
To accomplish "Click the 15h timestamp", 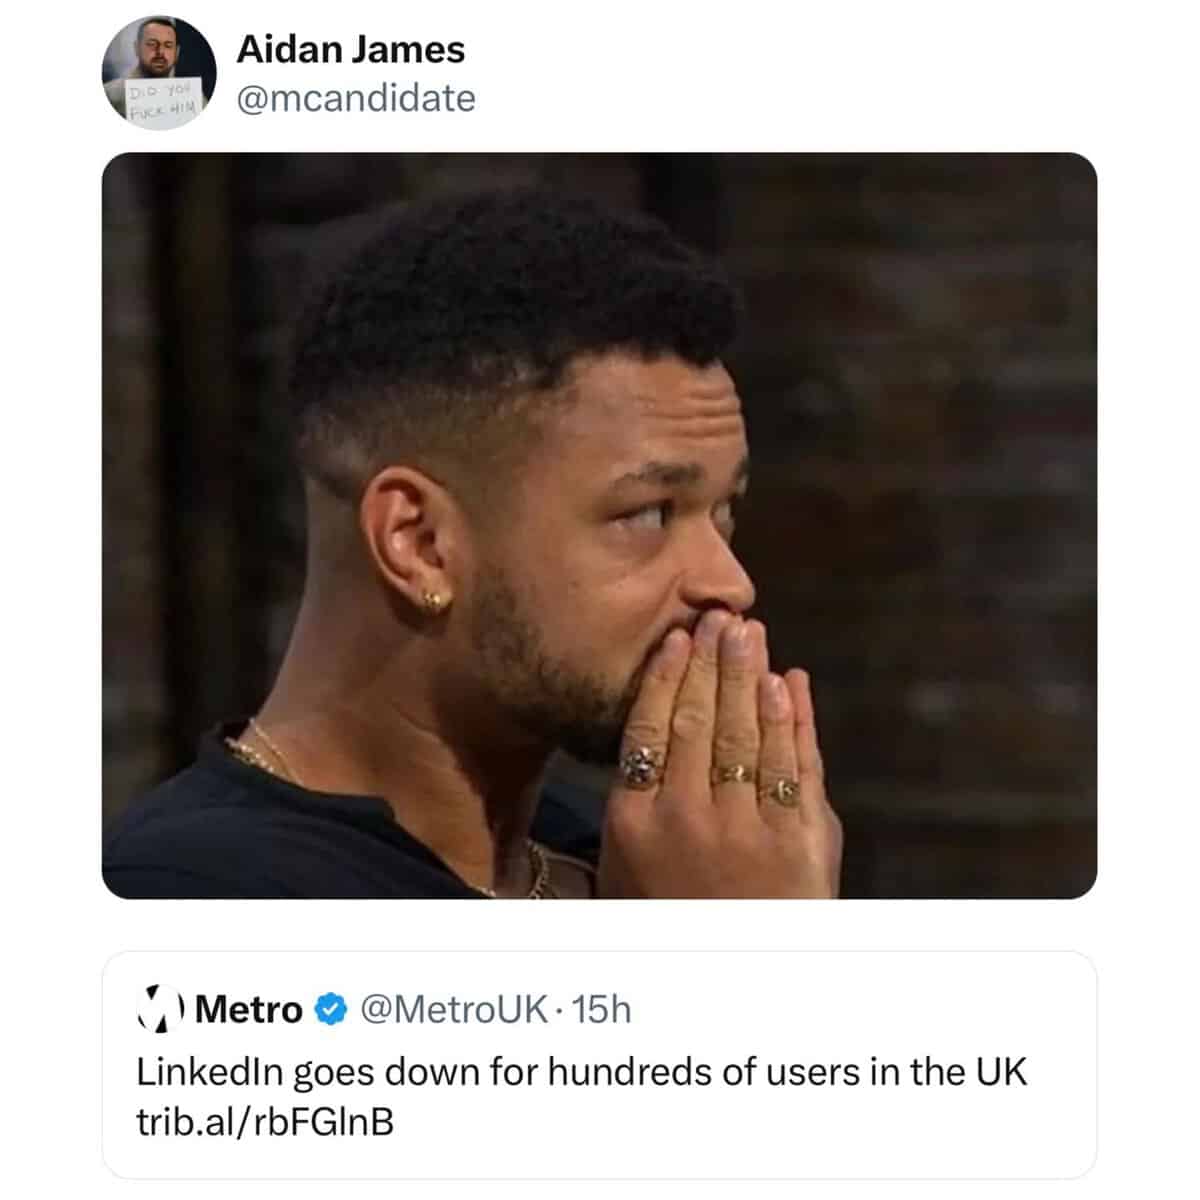I will 603,1010.
